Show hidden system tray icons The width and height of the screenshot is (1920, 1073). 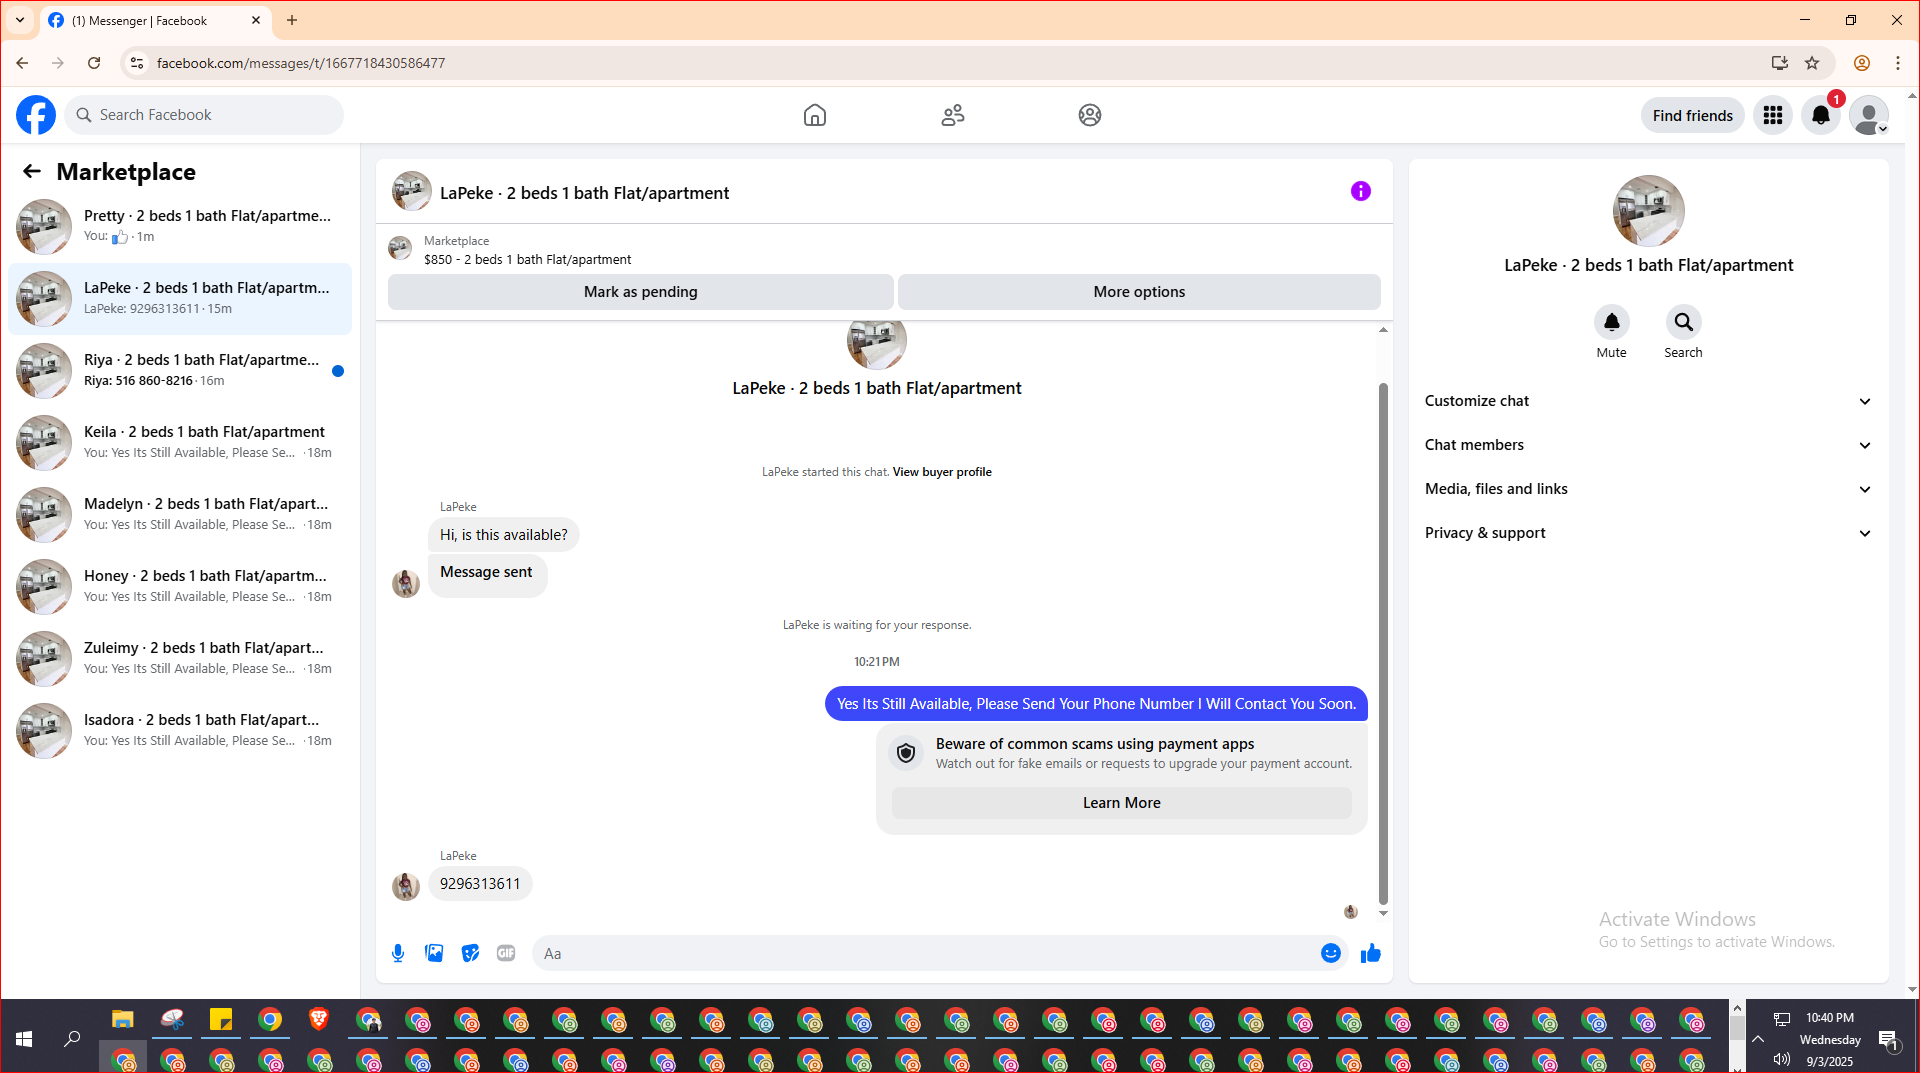click(1758, 1039)
